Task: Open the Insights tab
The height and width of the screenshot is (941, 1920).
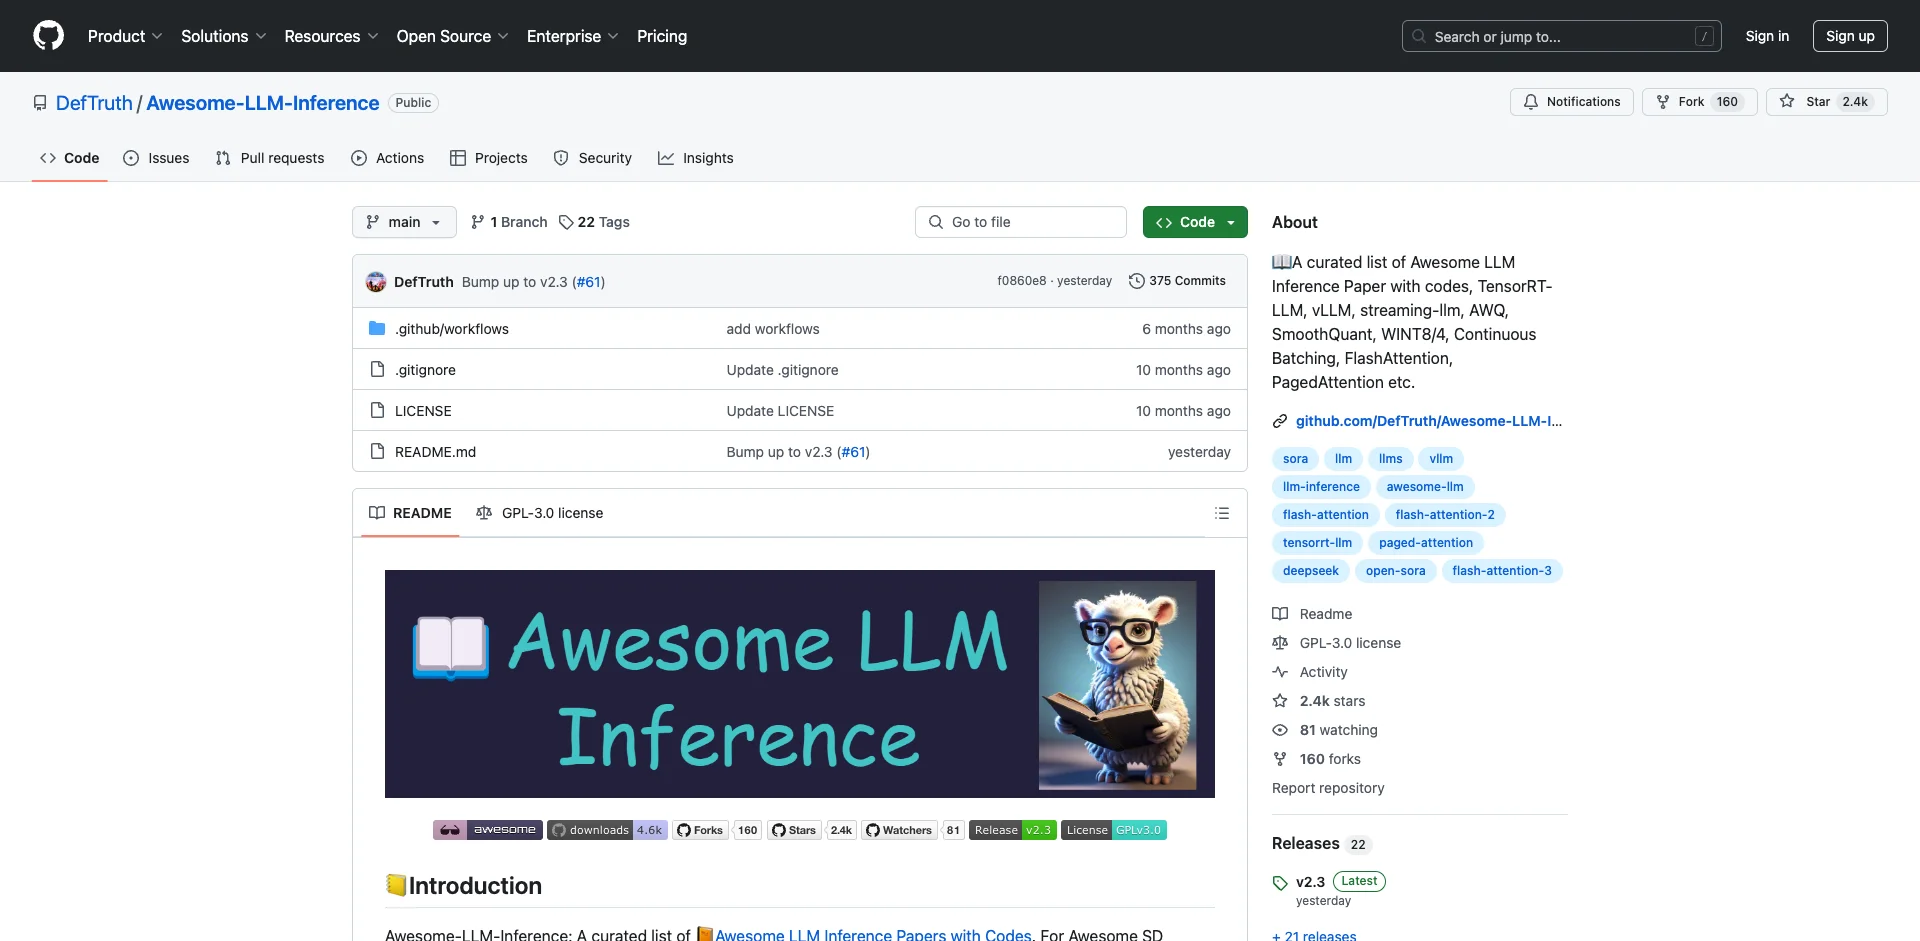Action: click(x=696, y=158)
